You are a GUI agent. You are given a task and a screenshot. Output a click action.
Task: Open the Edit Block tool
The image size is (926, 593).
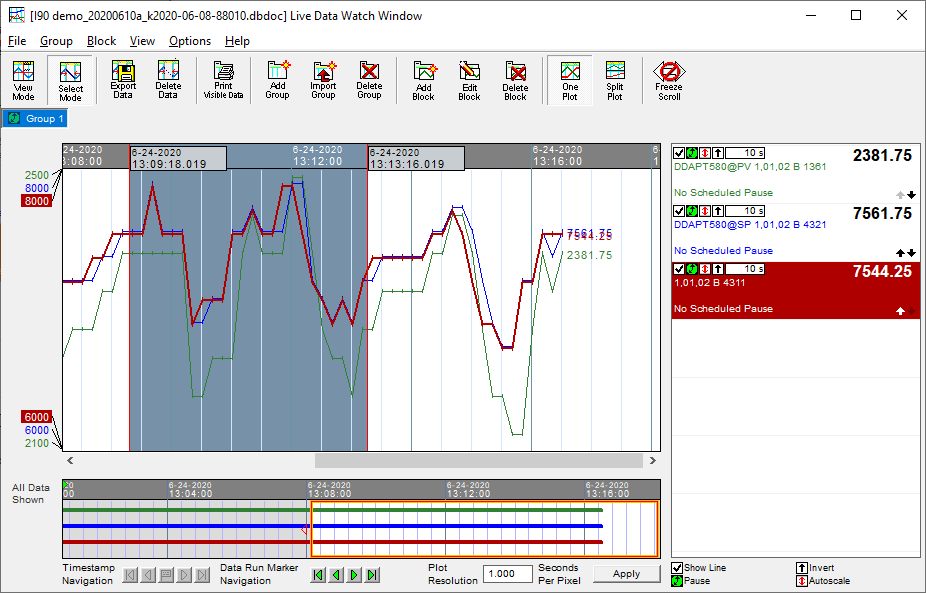tap(469, 80)
